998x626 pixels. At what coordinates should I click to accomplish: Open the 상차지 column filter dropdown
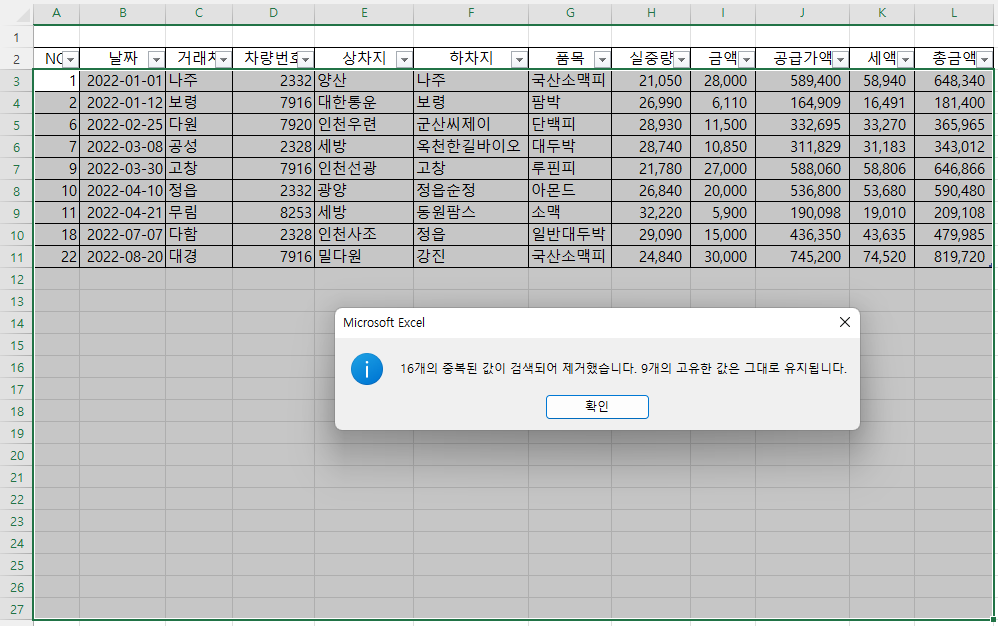coord(404,60)
